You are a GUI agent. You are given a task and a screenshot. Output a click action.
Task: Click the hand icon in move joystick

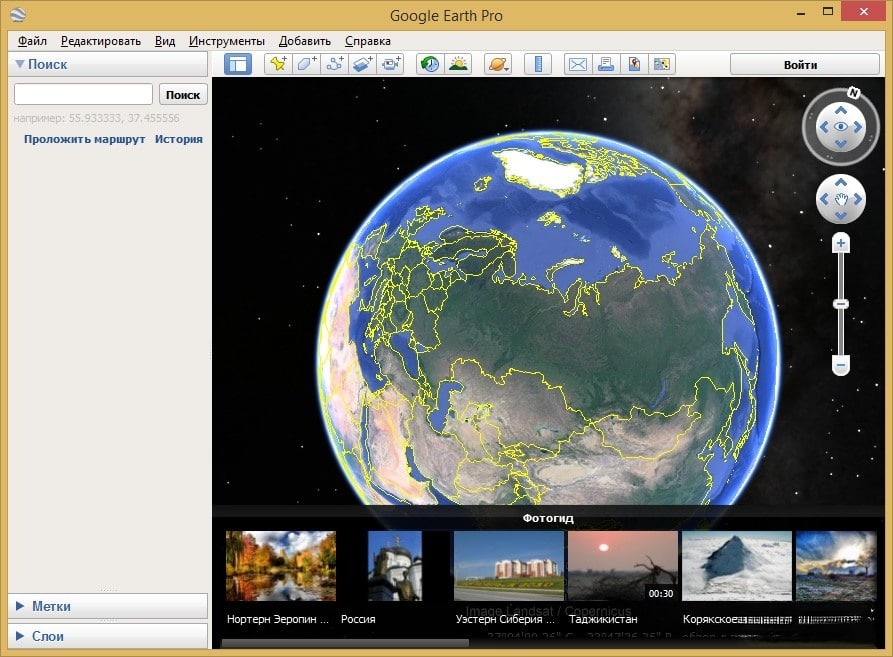coord(841,199)
